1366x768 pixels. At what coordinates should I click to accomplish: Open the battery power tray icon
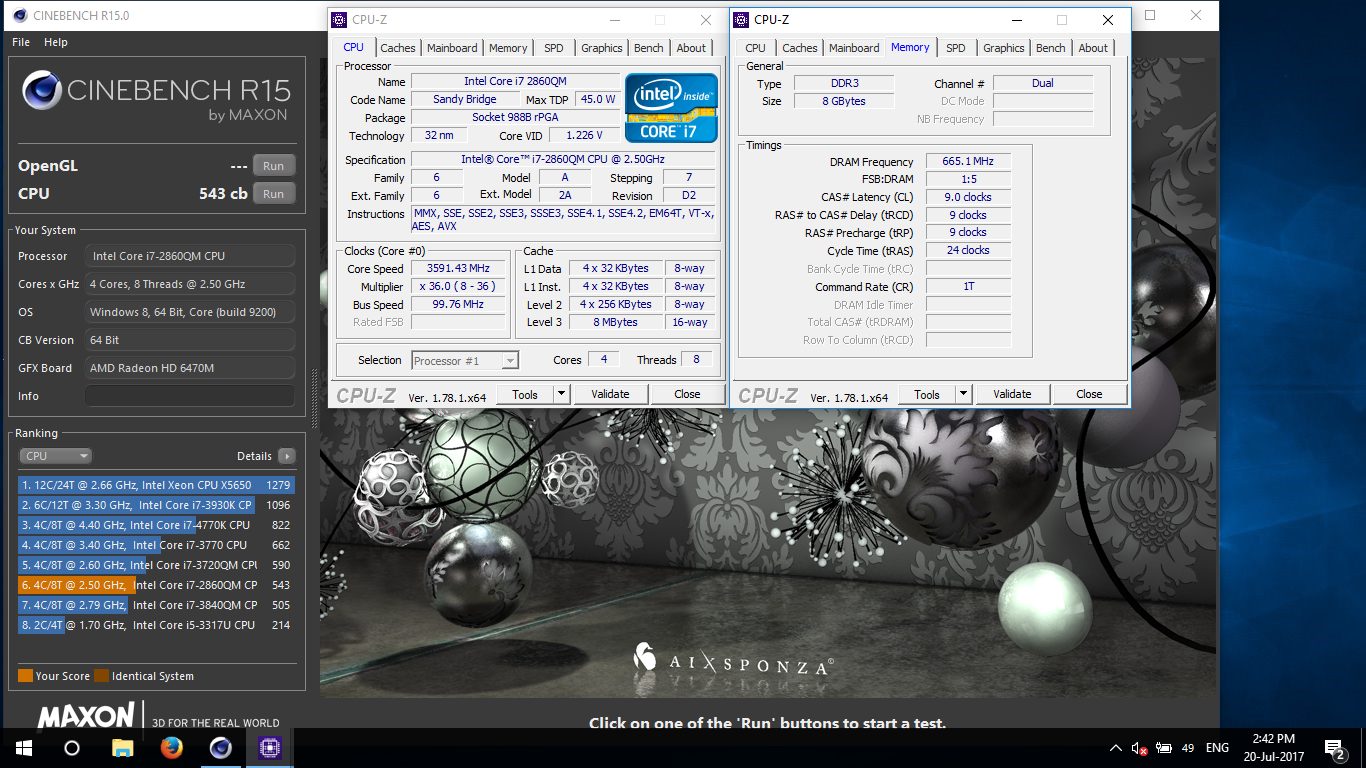[x=1164, y=748]
